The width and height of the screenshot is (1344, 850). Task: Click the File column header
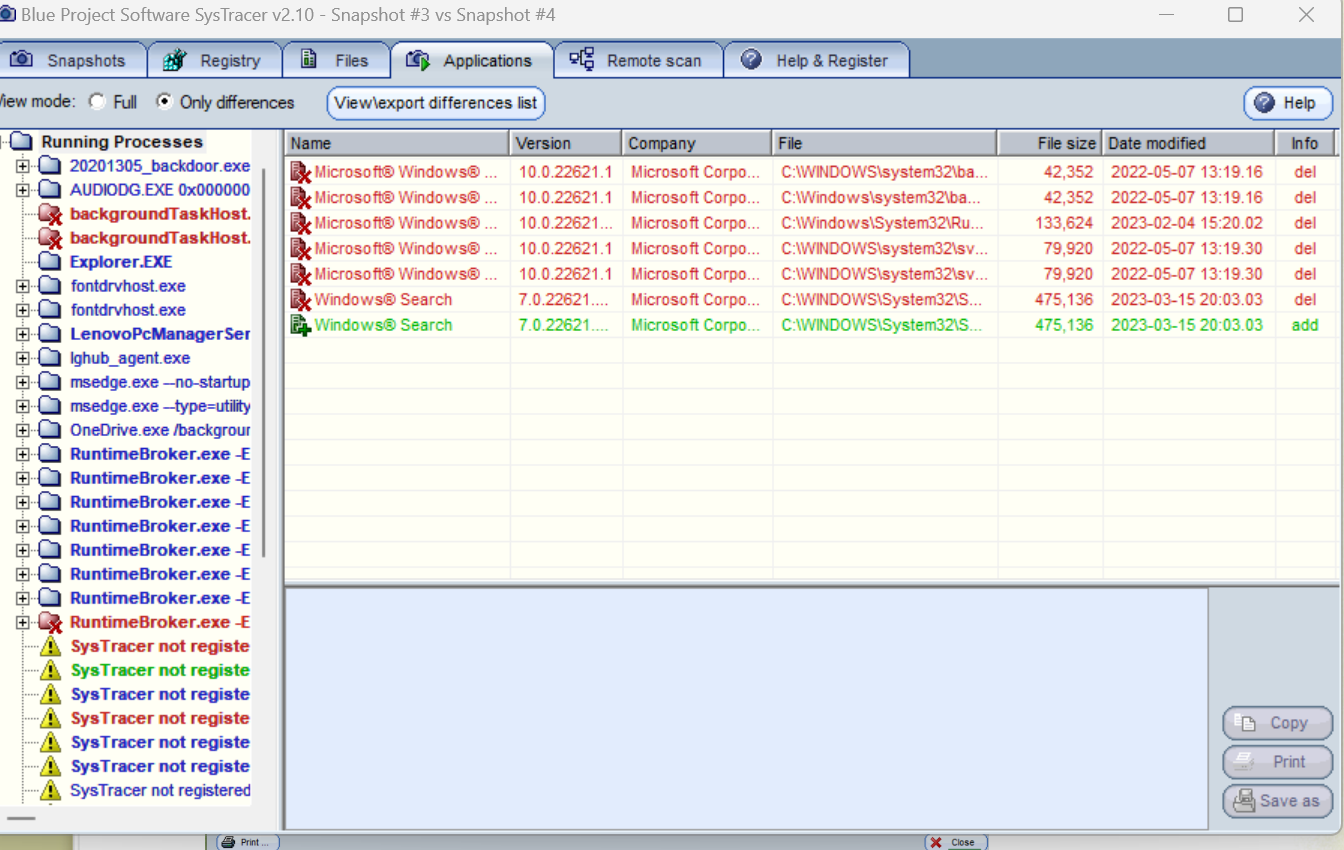point(885,143)
